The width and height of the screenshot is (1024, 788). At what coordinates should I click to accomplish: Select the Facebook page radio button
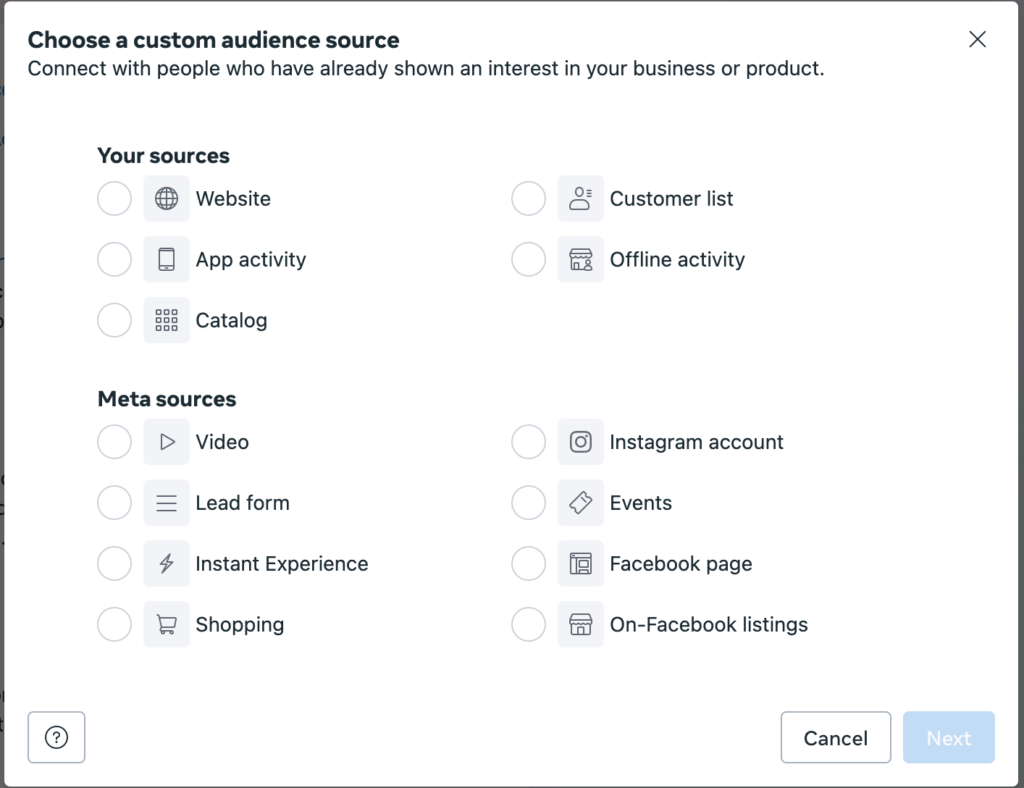(528, 564)
